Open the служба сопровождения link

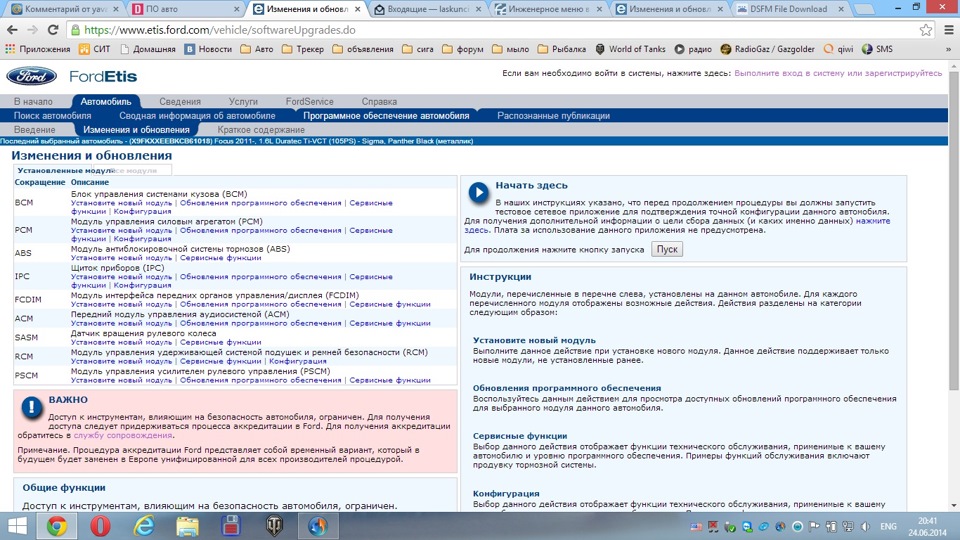[122, 435]
